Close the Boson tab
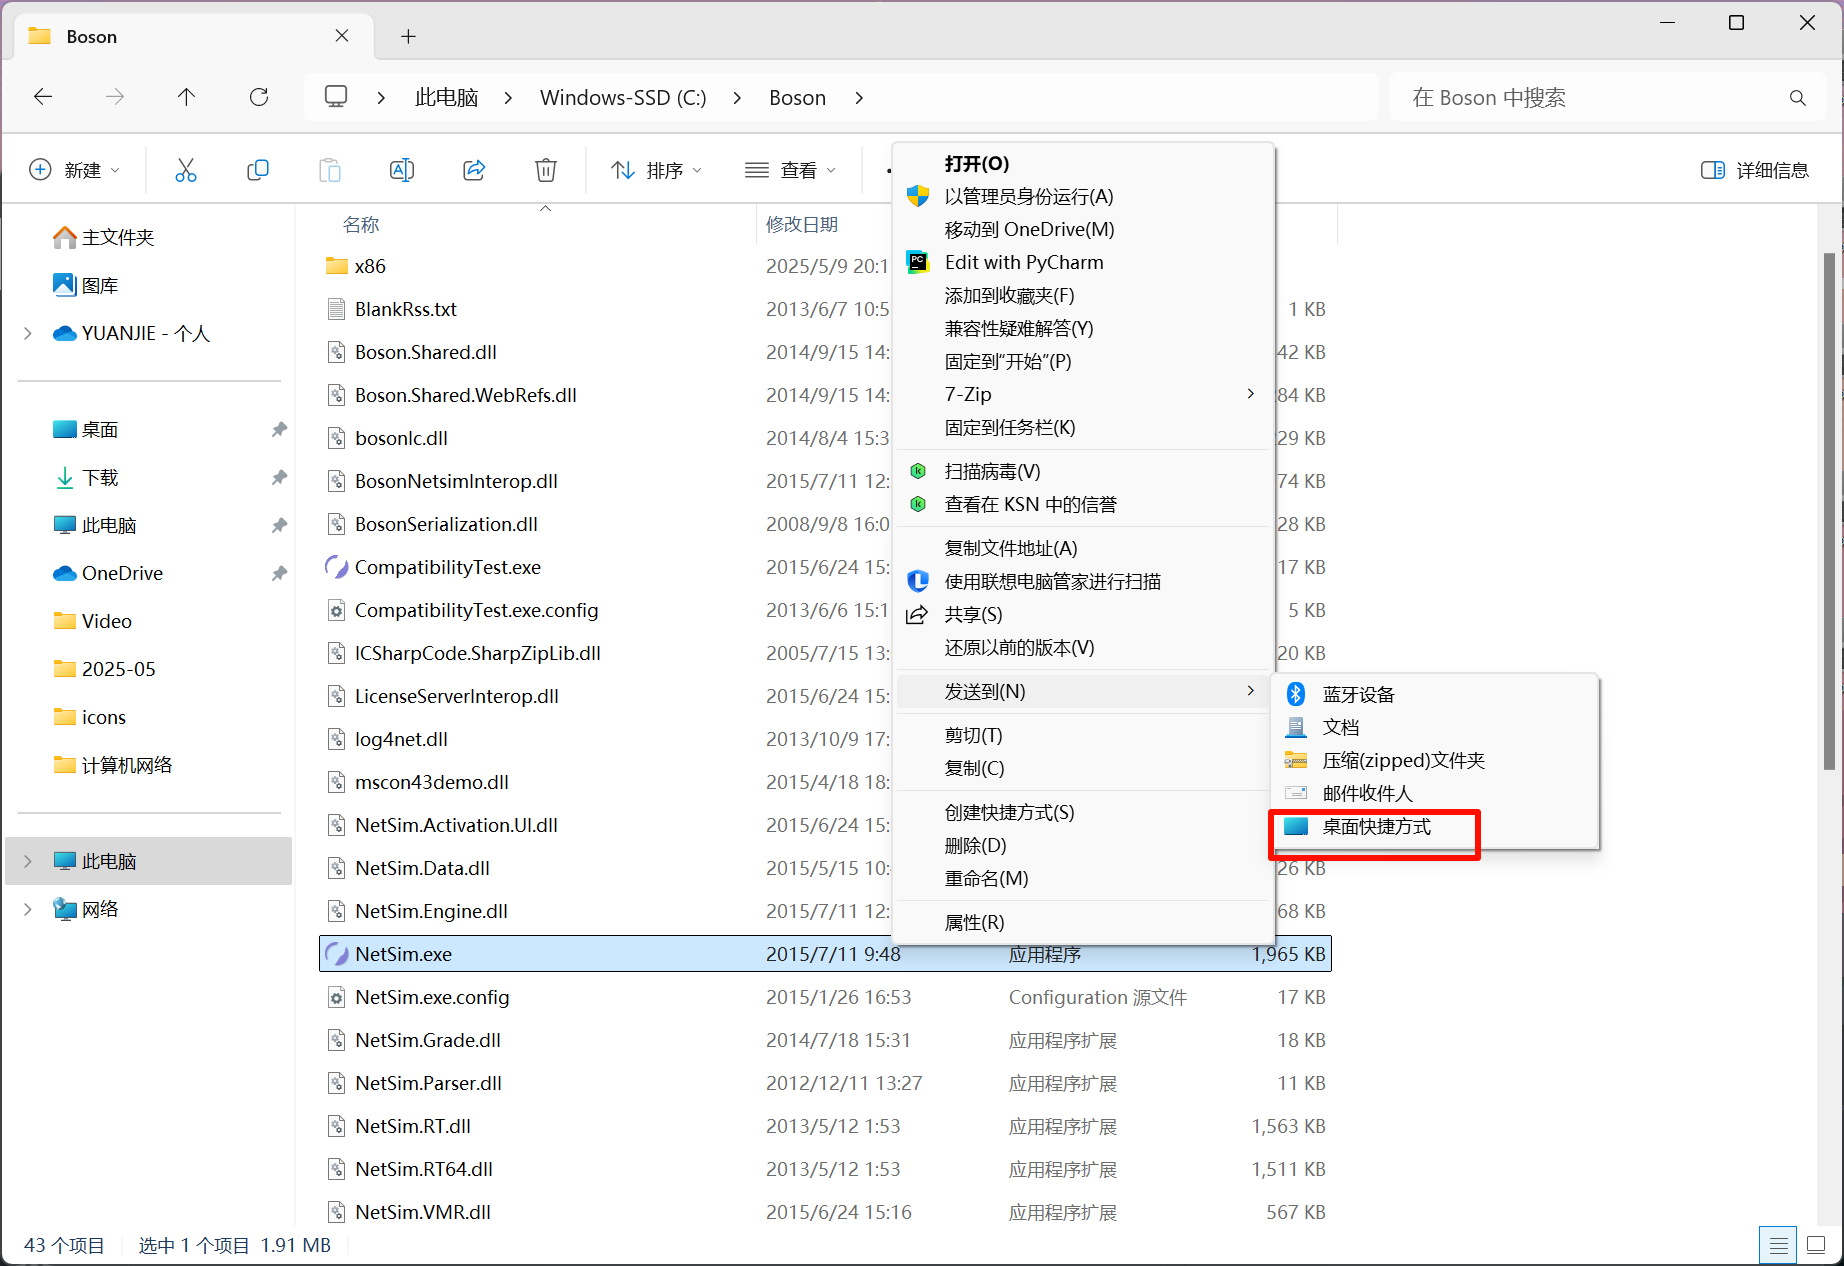This screenshot has height=1266, width=1844. click(x=342, y=36)
